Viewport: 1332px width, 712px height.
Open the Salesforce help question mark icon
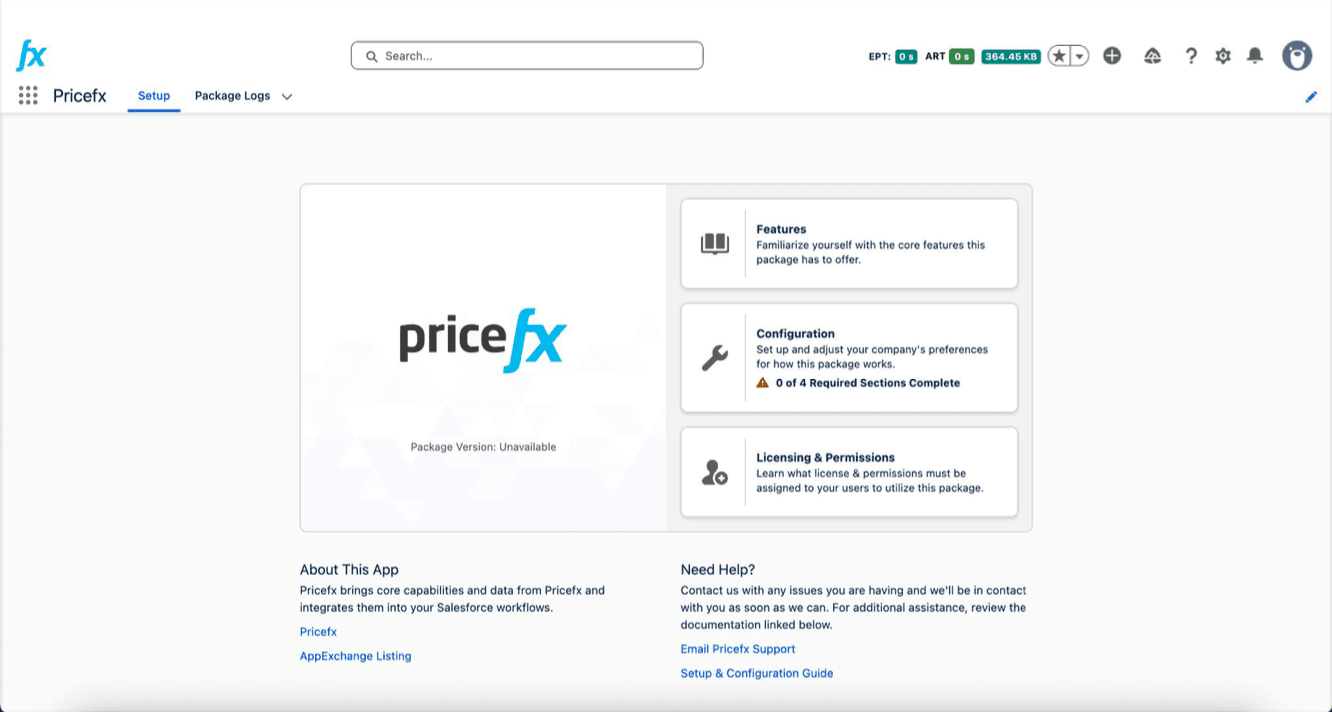point(1190,56)
